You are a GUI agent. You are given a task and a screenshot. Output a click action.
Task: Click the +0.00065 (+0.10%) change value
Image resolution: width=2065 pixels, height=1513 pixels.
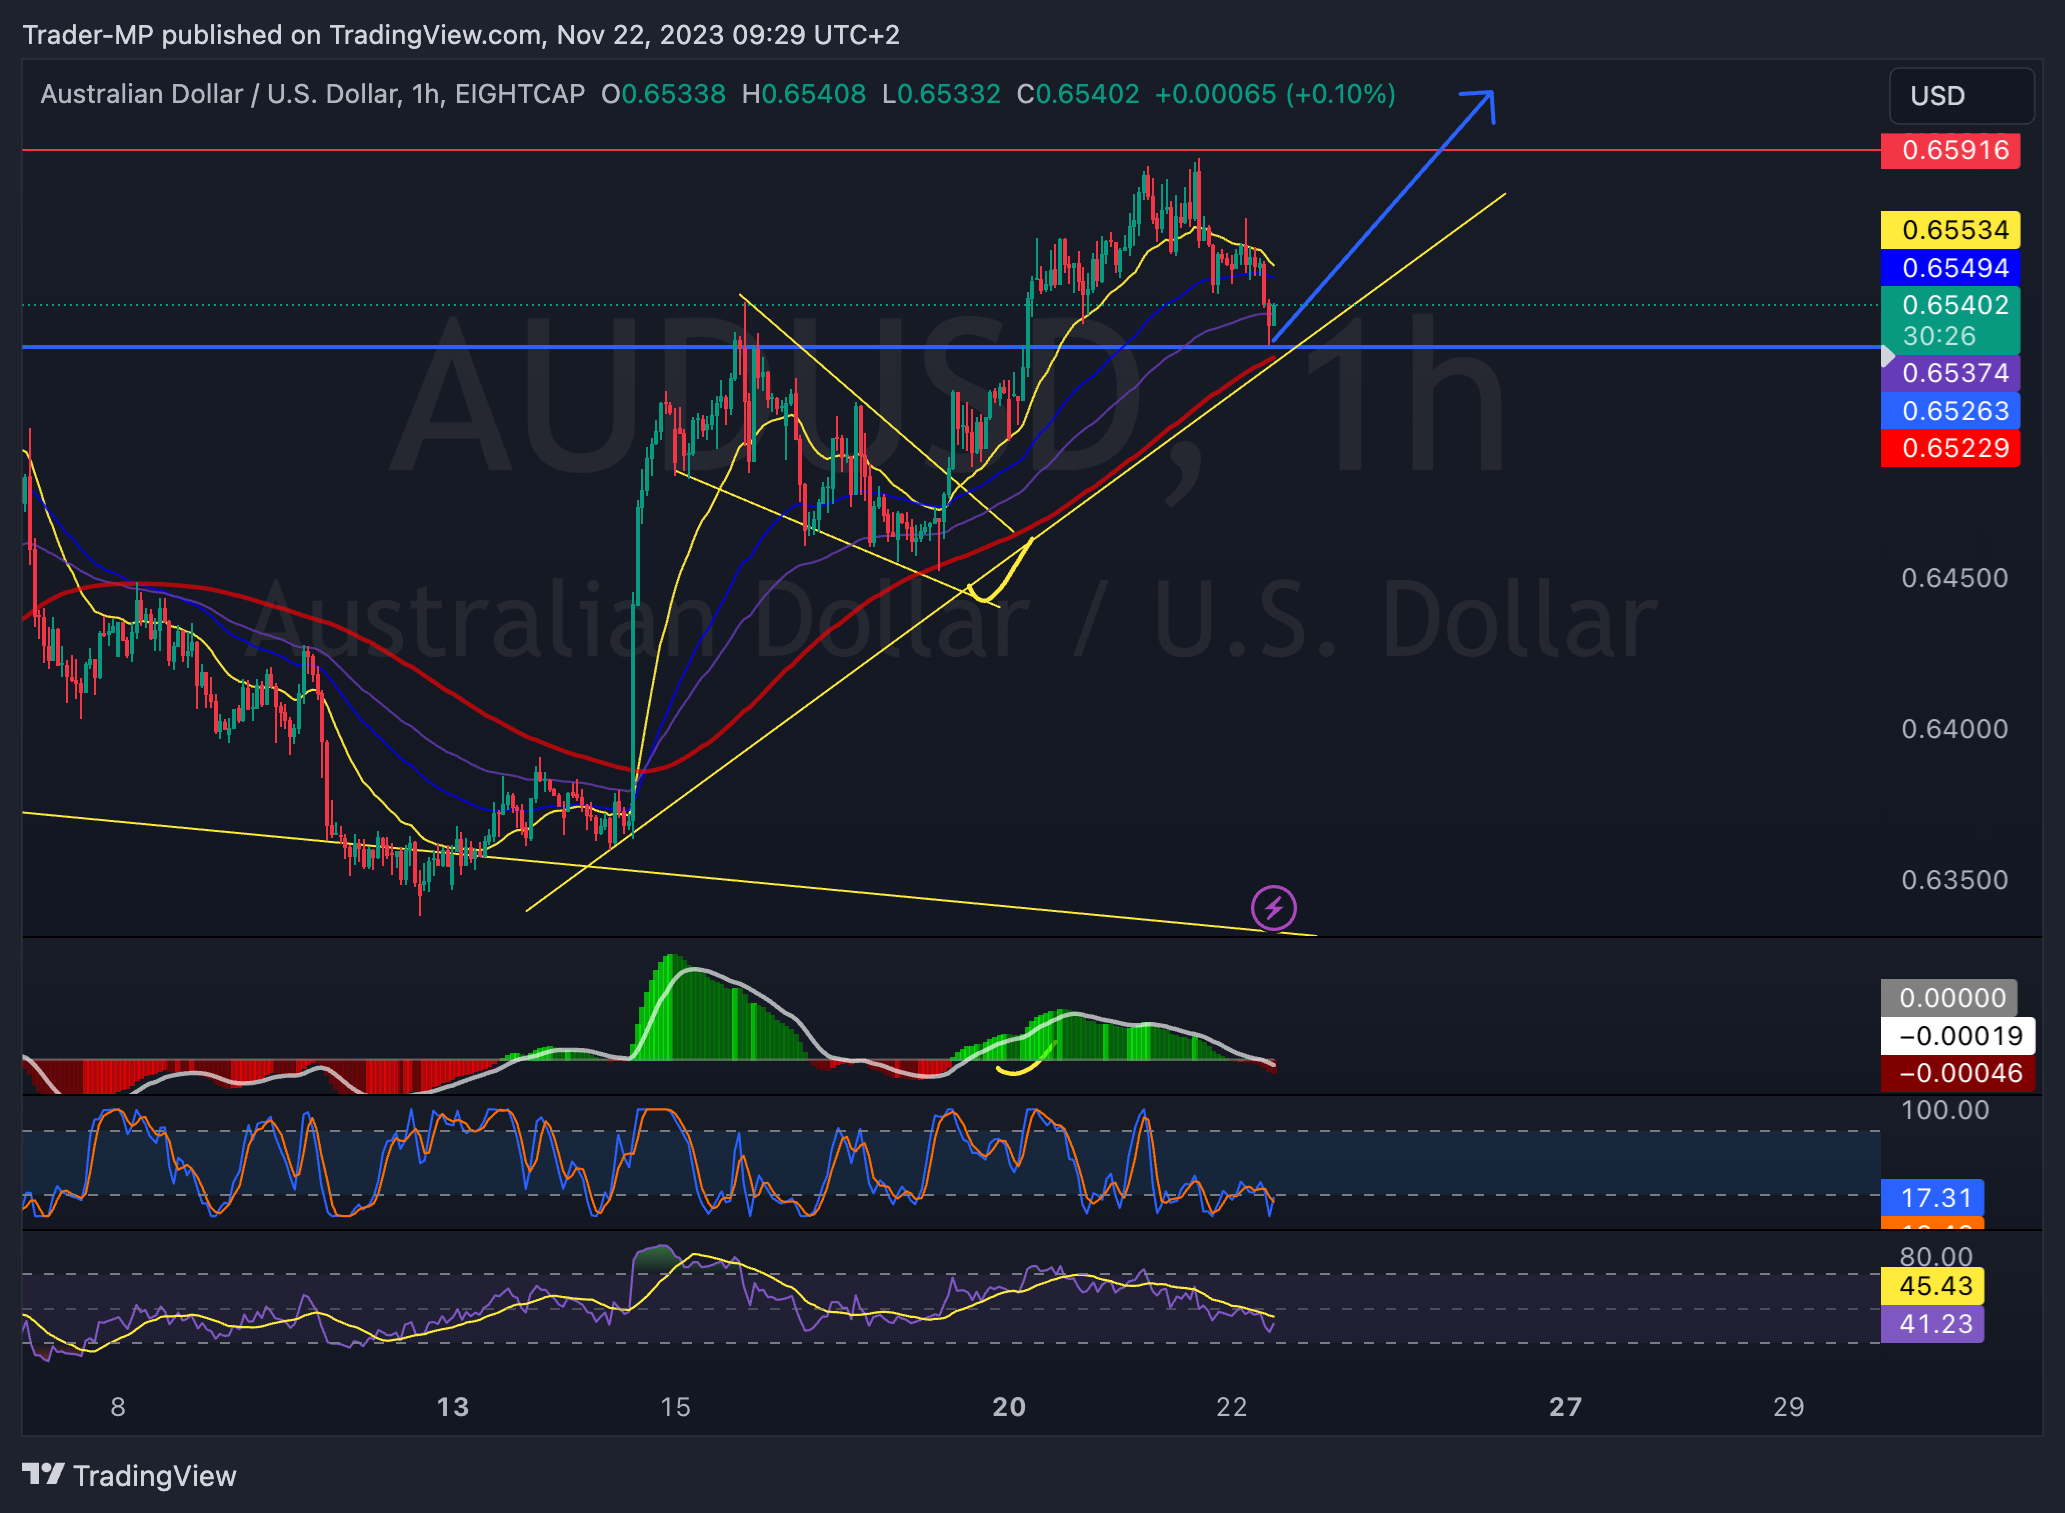1275,94
